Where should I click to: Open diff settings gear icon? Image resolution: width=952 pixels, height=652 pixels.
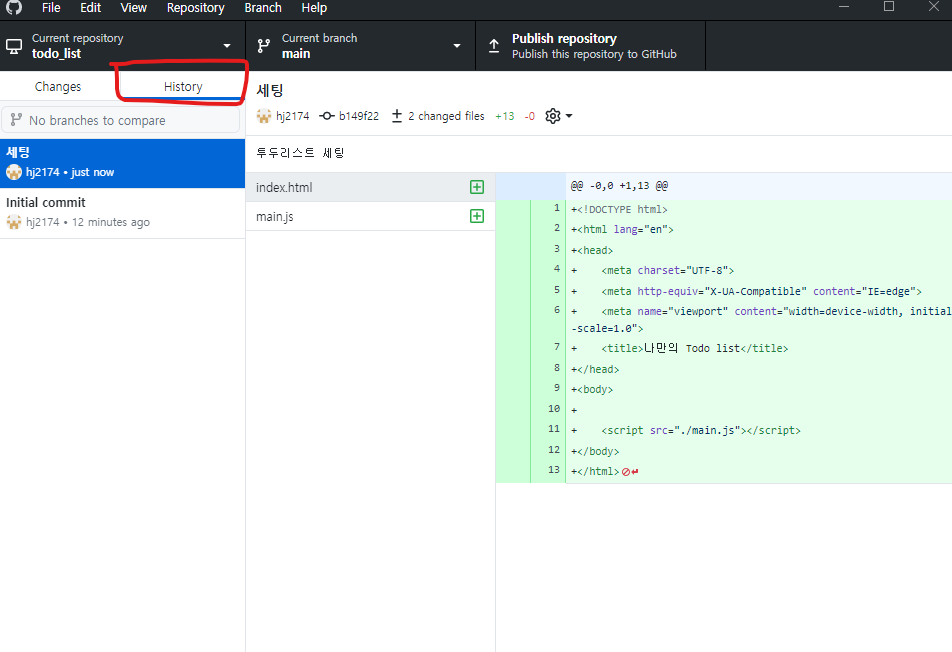(x=552, y=116)
